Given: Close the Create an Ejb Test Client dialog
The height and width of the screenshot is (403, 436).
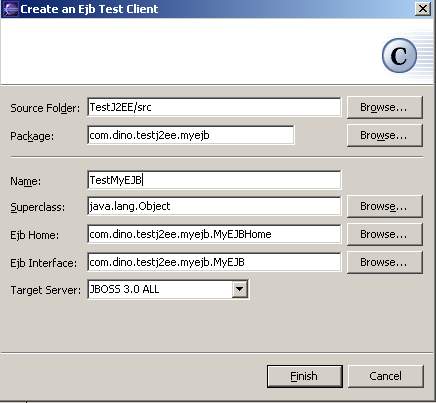Looking at the screenshot, I should pyautogui.click(x=423, y=9).
